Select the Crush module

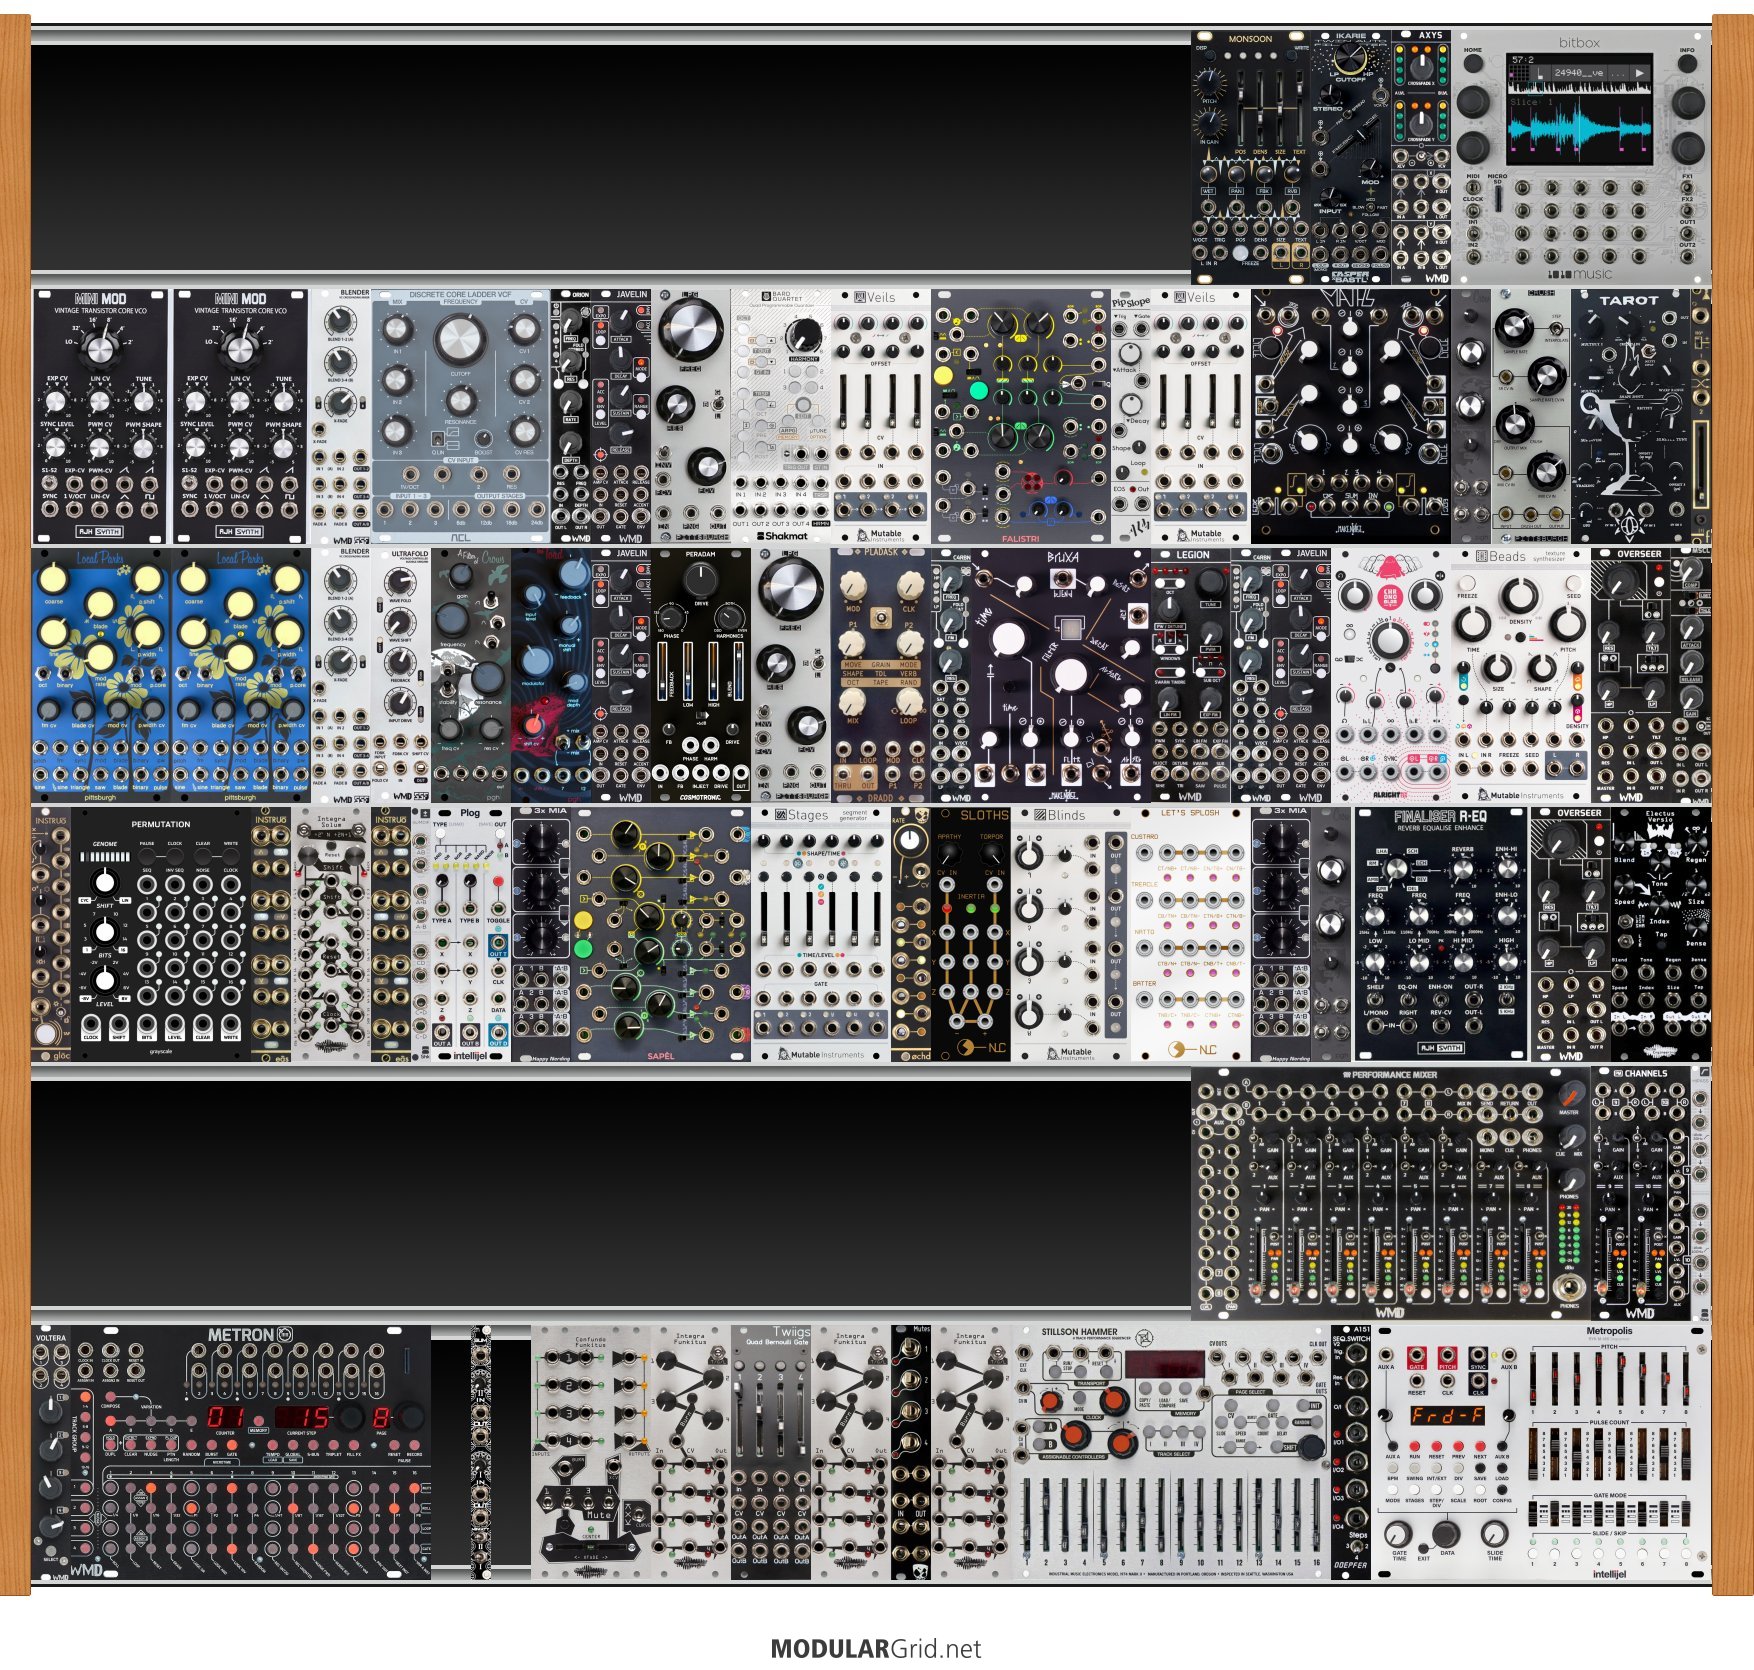(1531, 417)
